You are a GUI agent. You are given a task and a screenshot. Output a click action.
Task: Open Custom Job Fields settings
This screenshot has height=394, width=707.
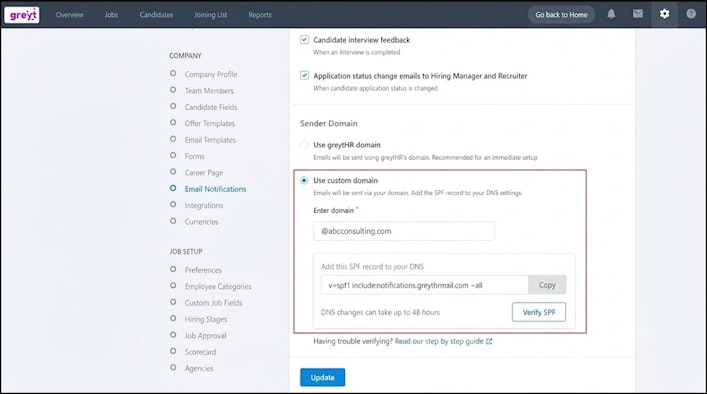coord(213,303)
